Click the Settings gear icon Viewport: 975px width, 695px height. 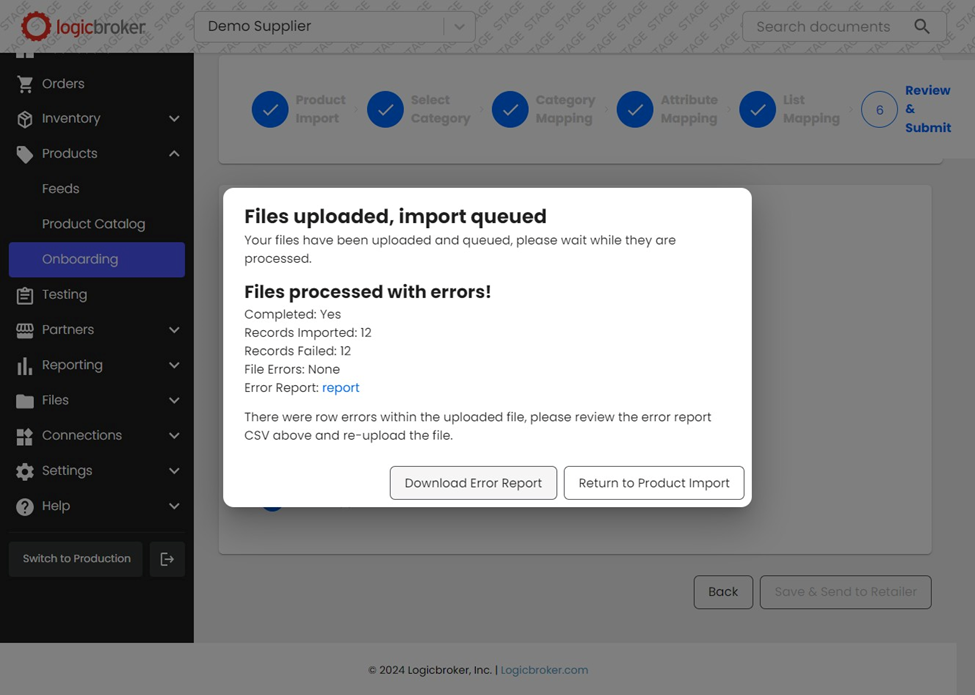click(25, 471)
